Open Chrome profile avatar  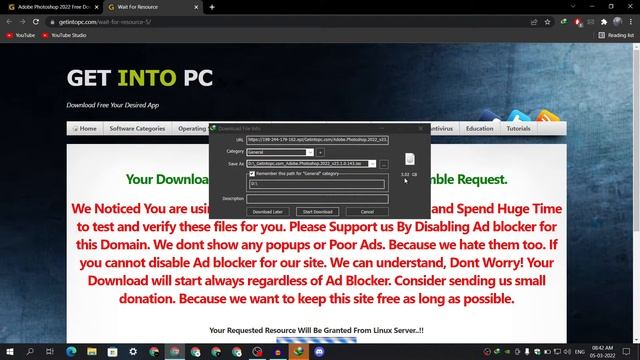[x=618, y=22]
